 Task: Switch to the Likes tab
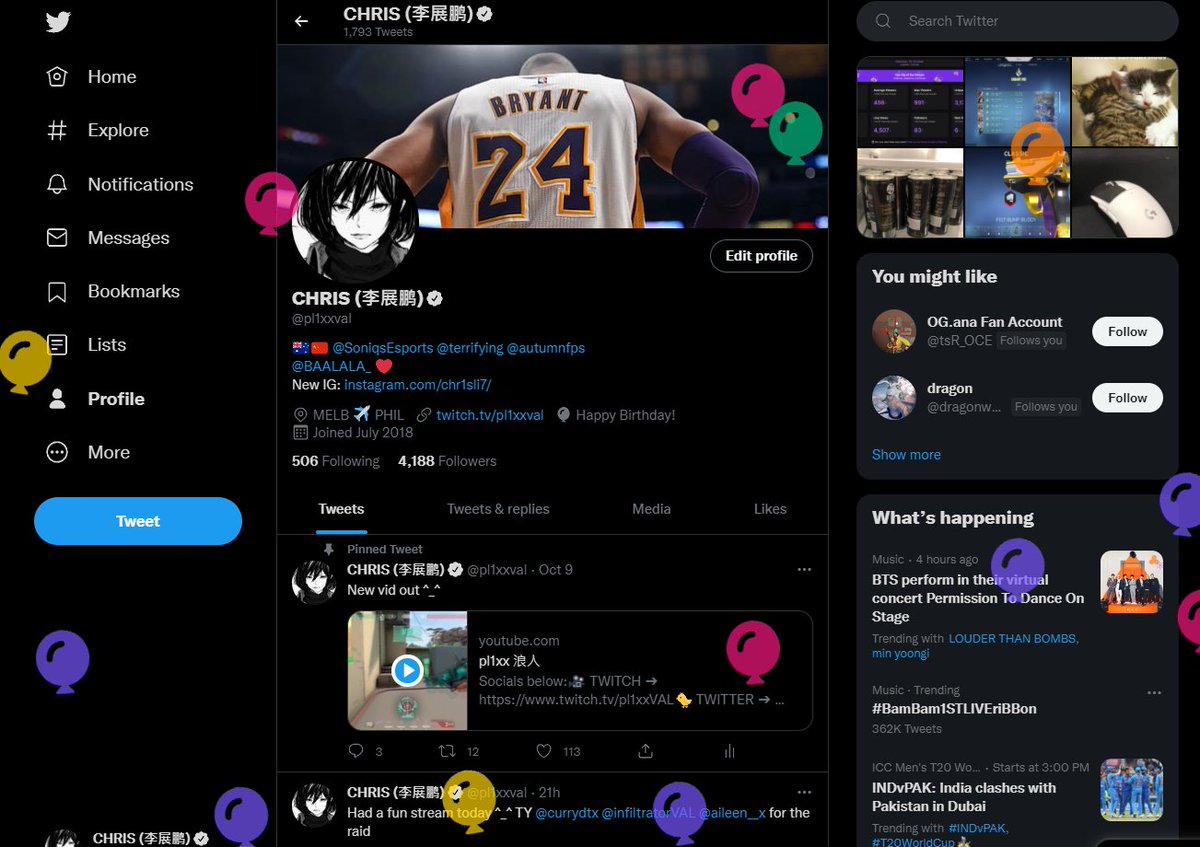click(x=770, y=509)
